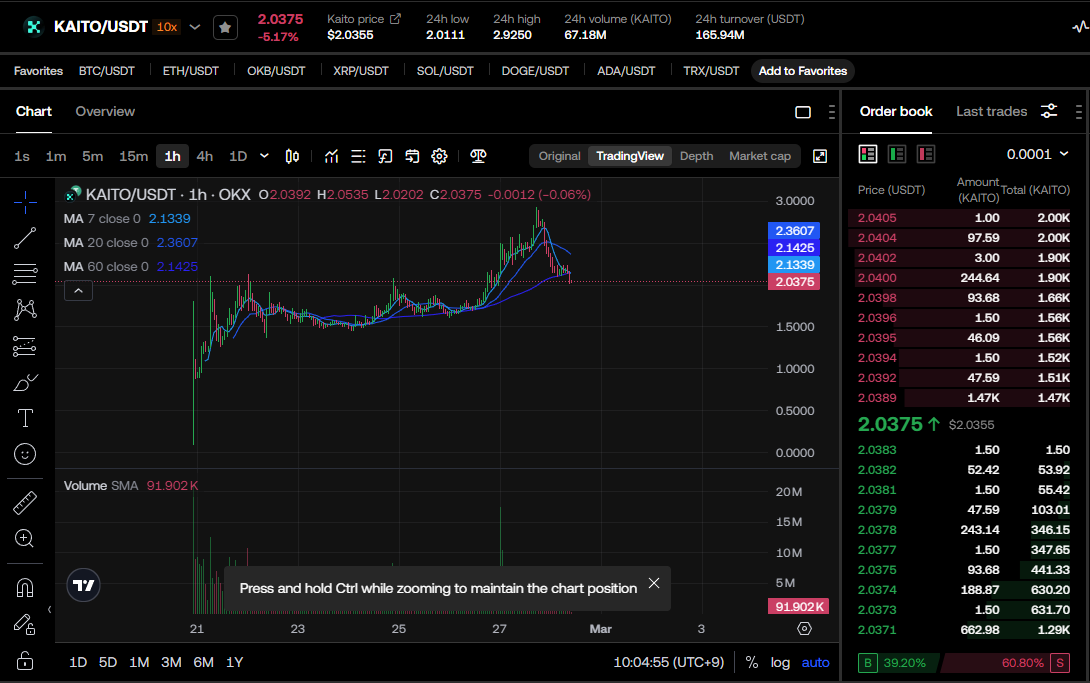Switch to the Overview tab
This screenshot has height=683, width=1090.
coord(105,111)
